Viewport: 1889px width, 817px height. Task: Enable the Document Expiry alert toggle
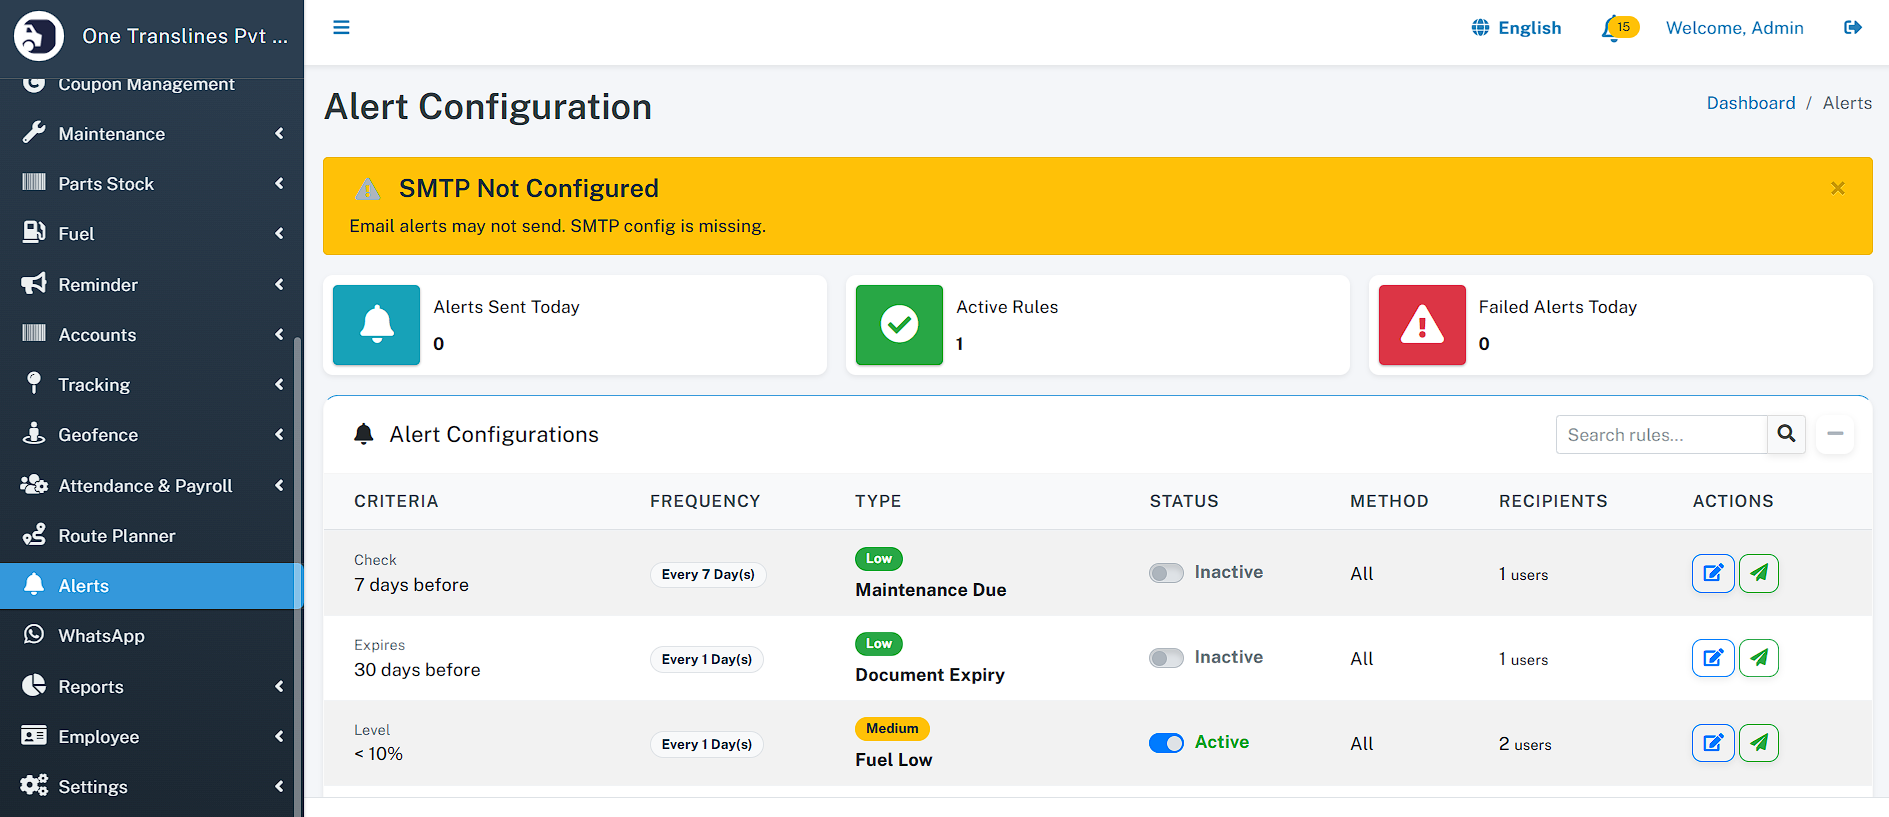(x=1166, y=658)
